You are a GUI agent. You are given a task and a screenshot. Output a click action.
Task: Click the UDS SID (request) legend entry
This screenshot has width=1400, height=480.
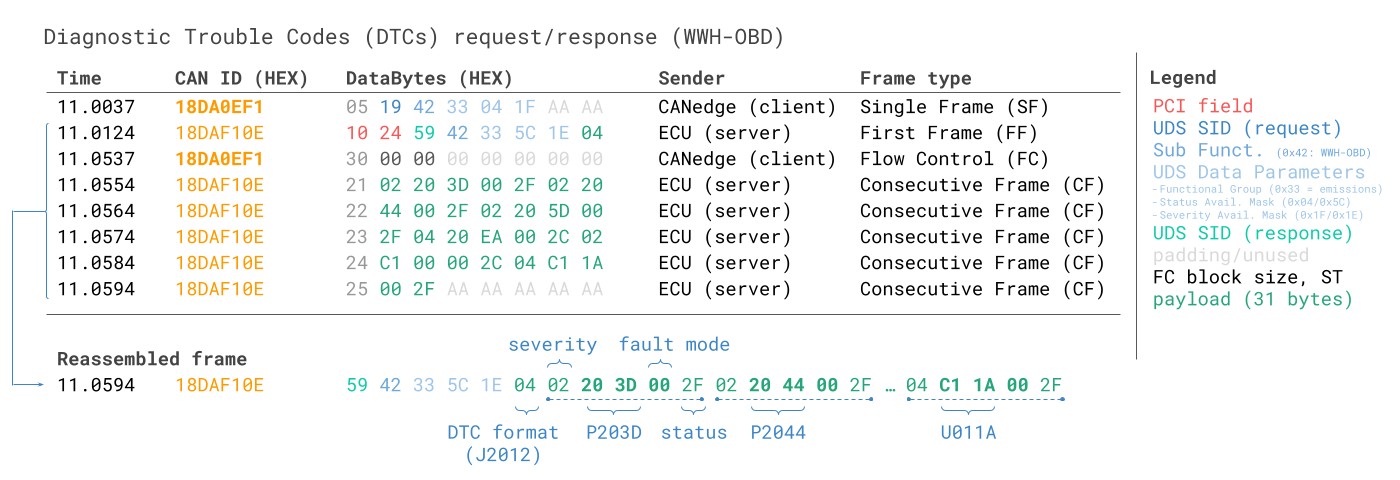pos(1247,128)
